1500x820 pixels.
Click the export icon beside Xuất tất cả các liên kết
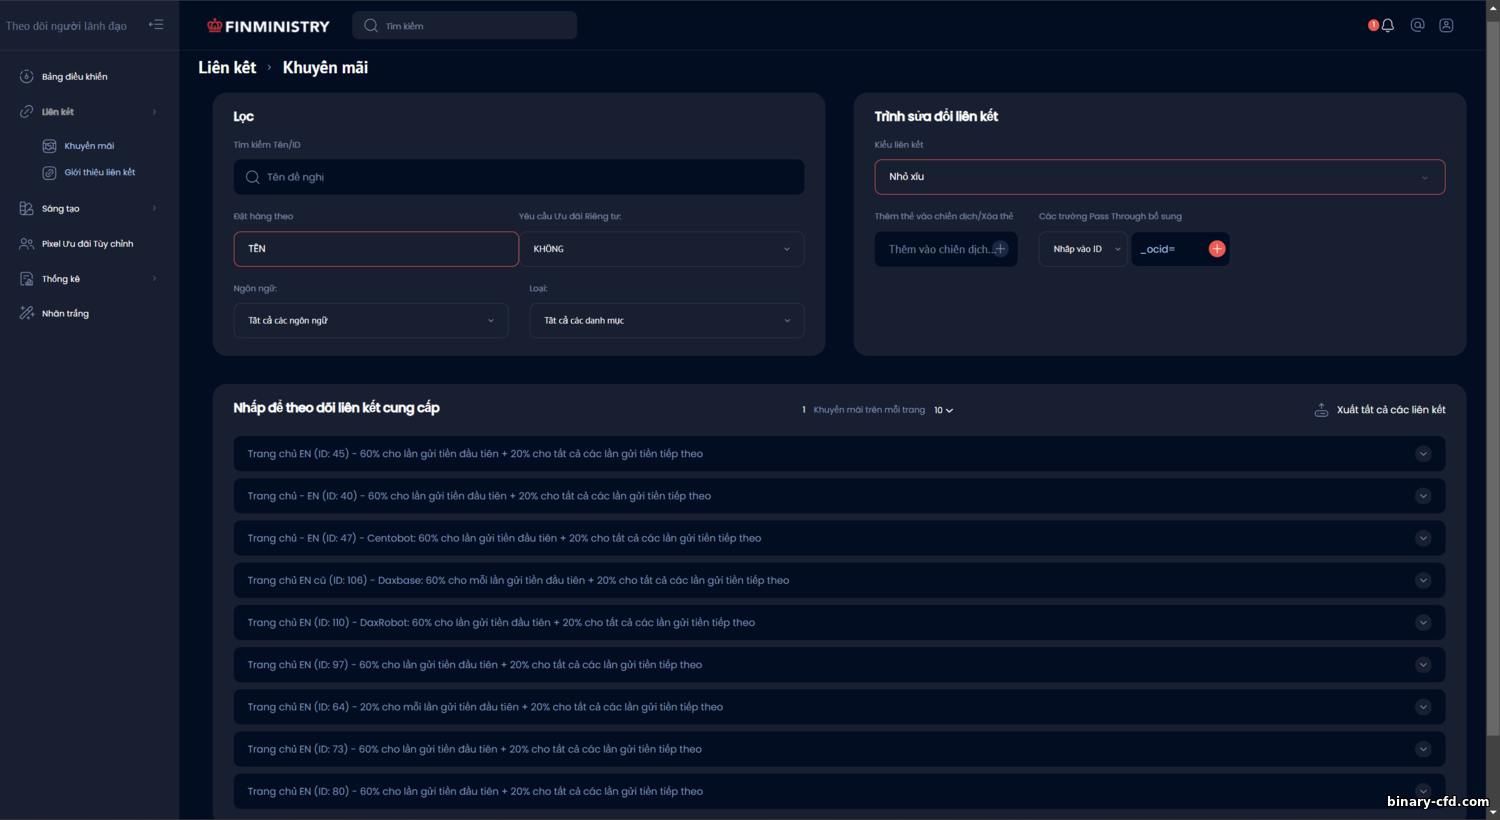pos(1321,410)
